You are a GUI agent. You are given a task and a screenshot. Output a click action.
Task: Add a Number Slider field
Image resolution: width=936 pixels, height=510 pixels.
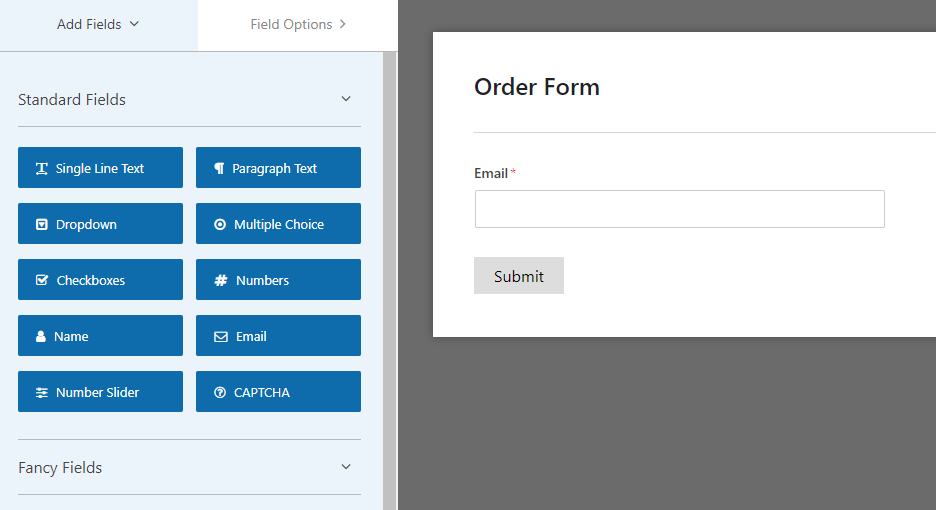tap(100, 392)
